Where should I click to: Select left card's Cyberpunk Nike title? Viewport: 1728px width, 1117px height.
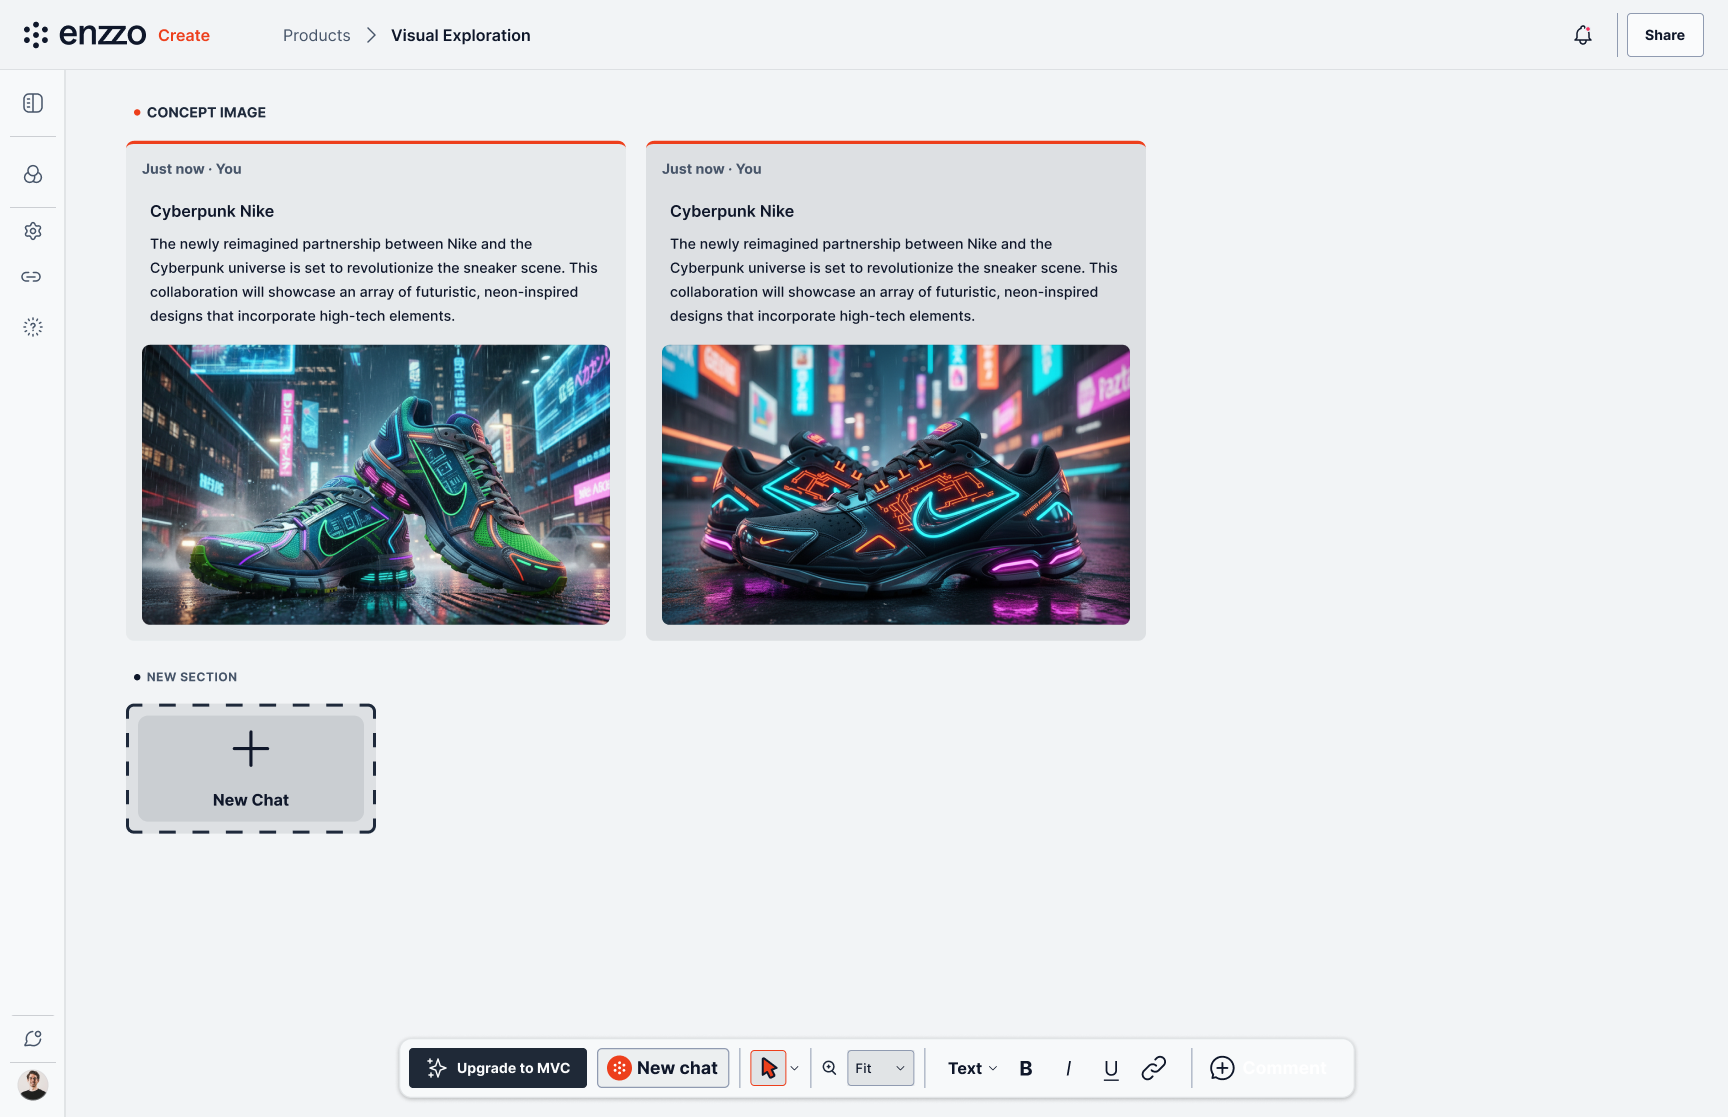[x=212, y=211]
